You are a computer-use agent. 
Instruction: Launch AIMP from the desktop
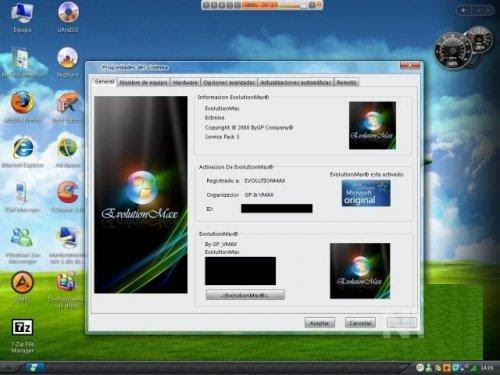tap(22, 287)
